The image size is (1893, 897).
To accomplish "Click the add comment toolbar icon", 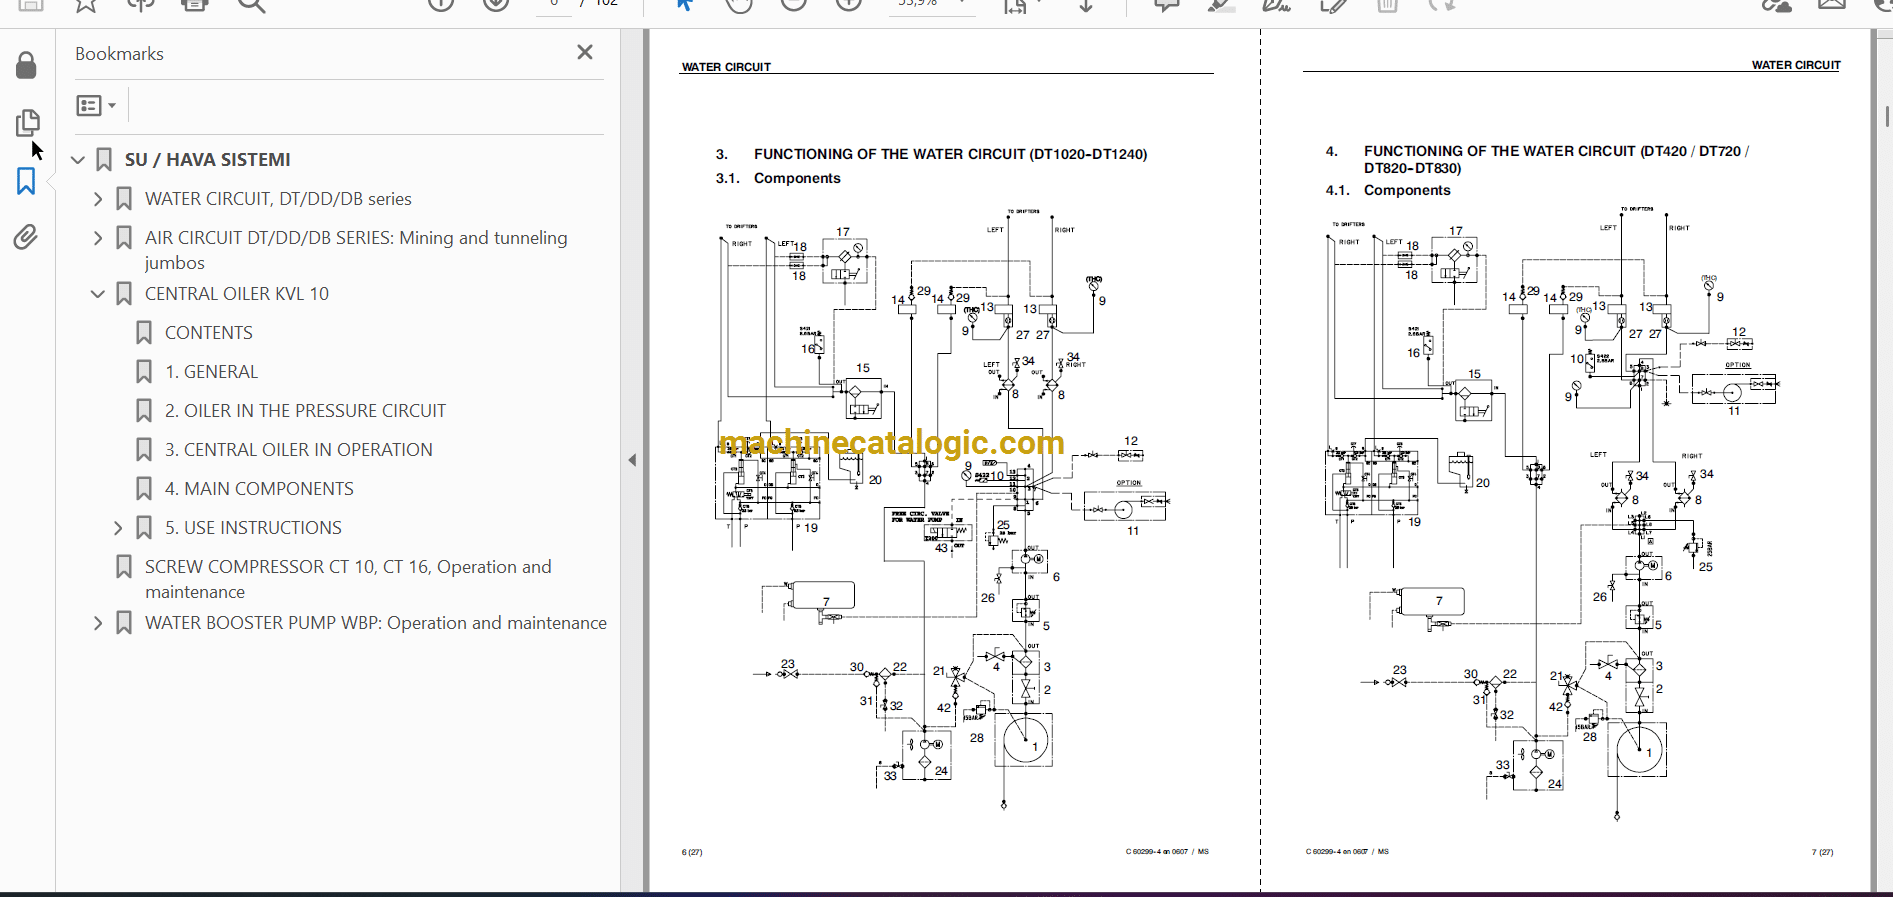I will coord(1166,5).
